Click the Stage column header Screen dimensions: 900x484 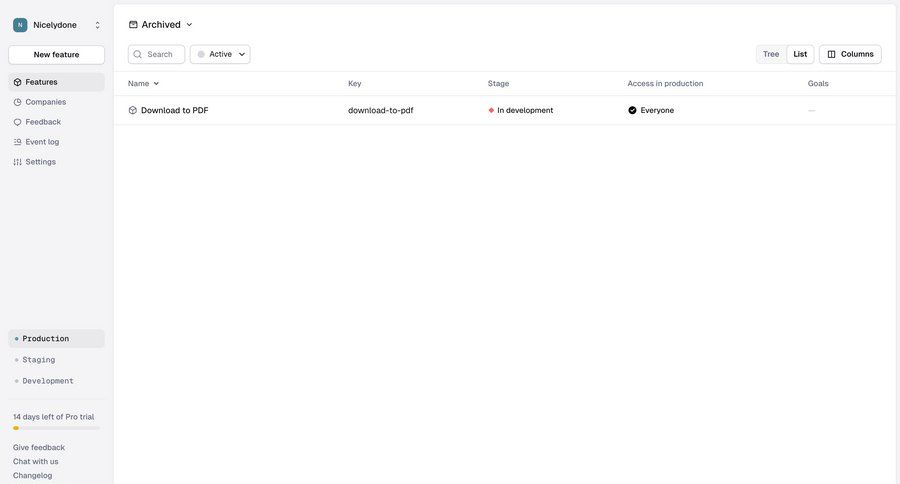click(x=498, y=83)
